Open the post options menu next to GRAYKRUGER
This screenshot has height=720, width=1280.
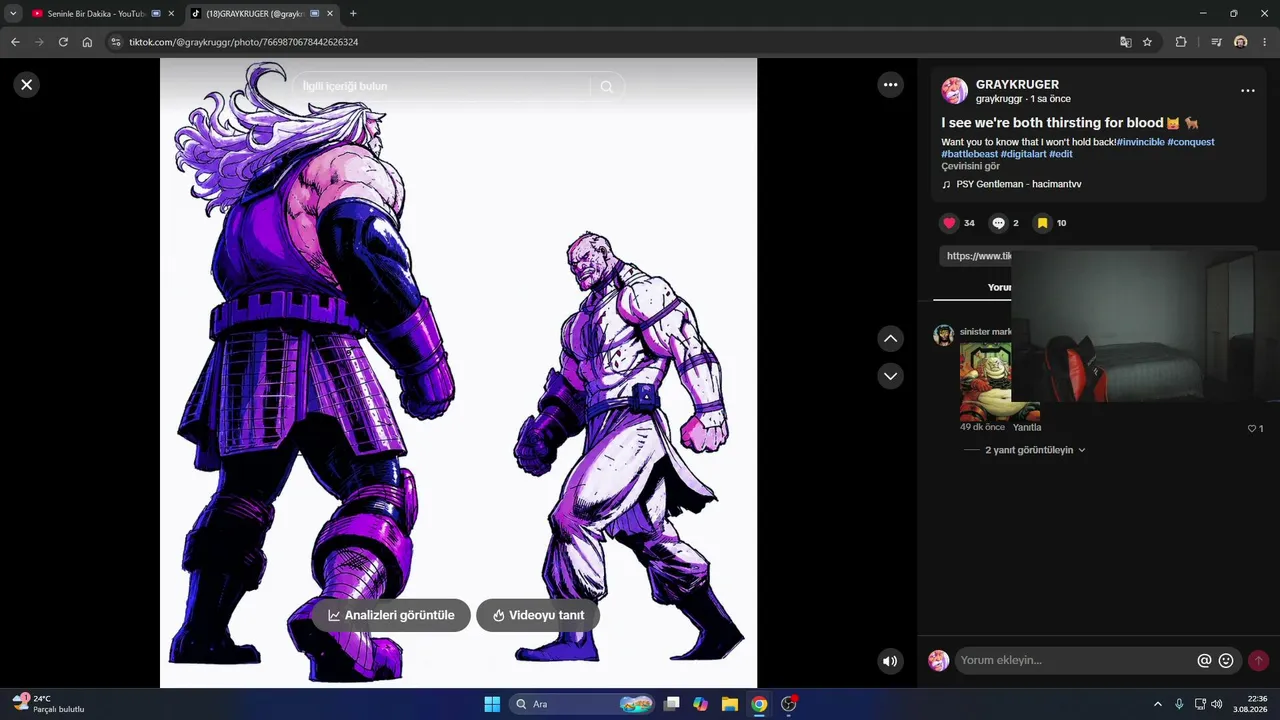coord(1247,91)
